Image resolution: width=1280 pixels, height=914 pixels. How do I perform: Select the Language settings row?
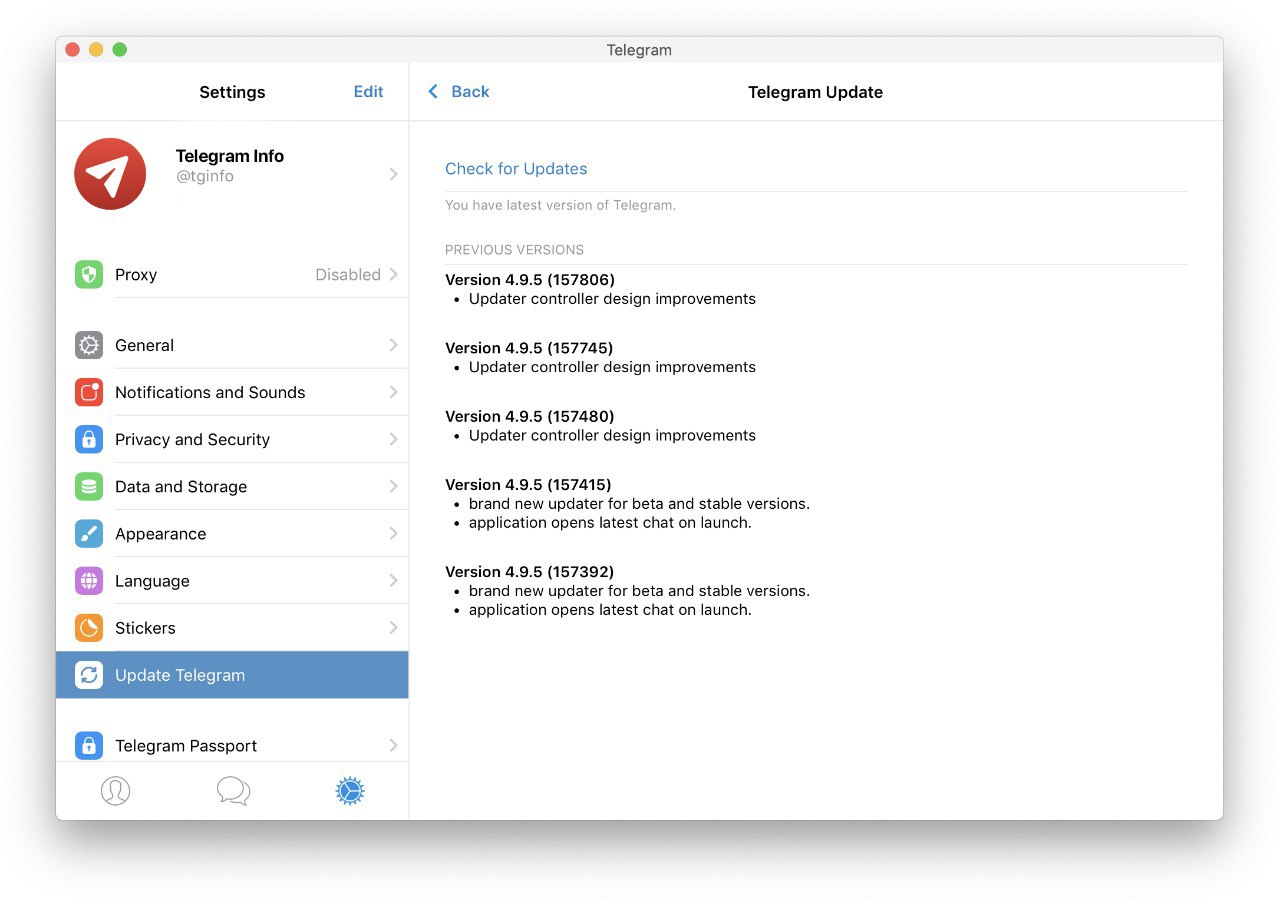232,581
